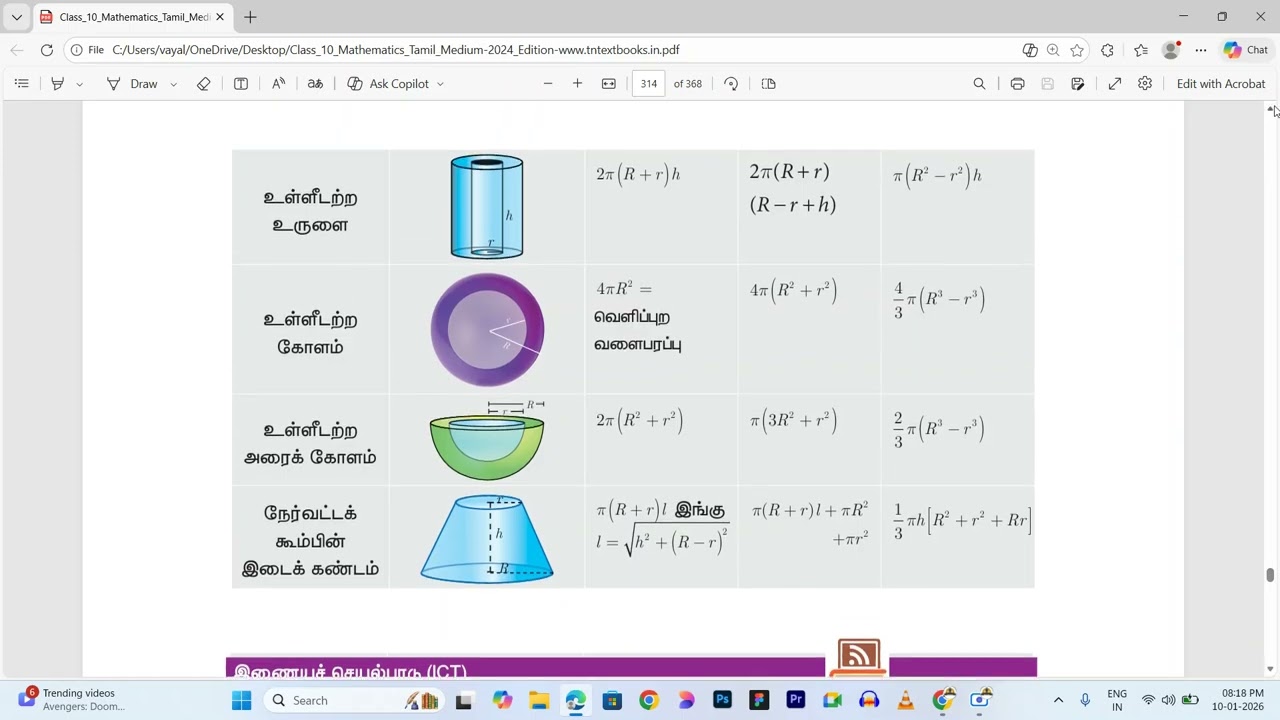This screenshot has width=1280, height=720.
Task: Open the Draw tool options dropdown
Action: 173,84
